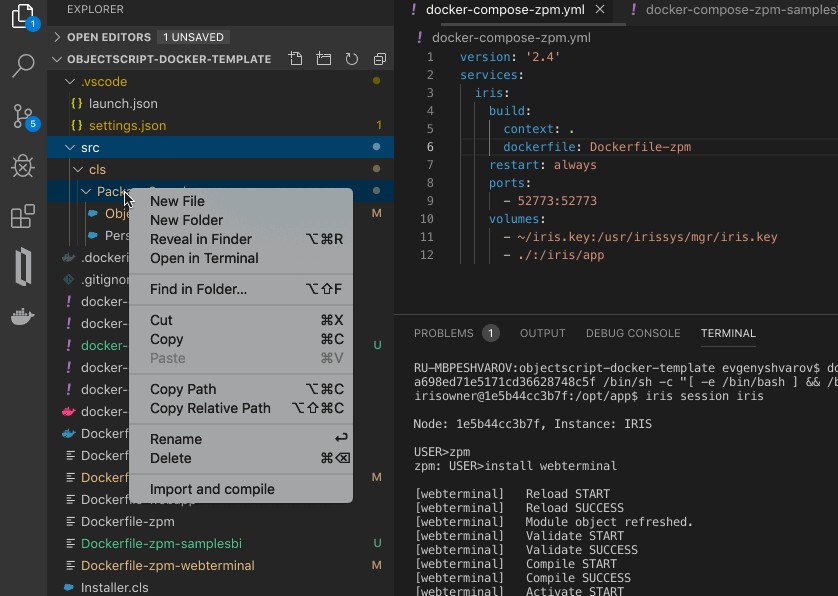Screen dimensions: 838x596
Task: Switch to the Problems panel tab
Action: tap(443, 333)
